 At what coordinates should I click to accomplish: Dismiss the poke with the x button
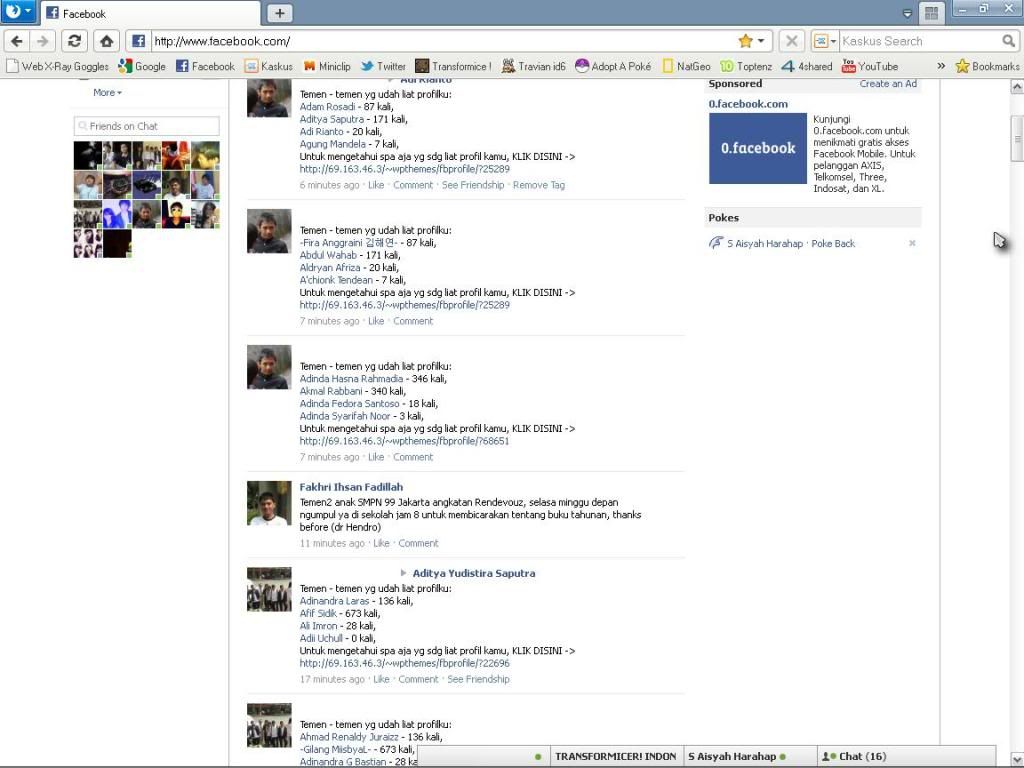click(912, 243)
